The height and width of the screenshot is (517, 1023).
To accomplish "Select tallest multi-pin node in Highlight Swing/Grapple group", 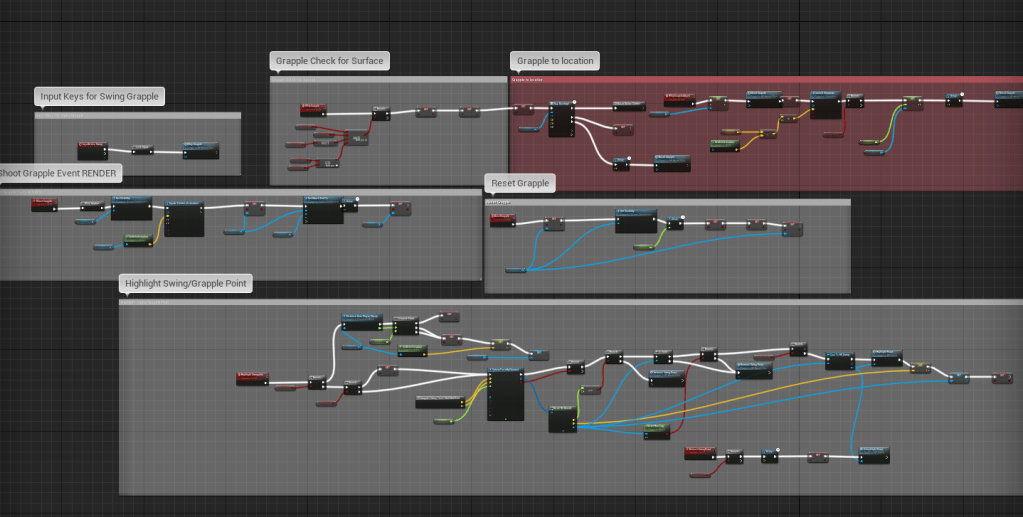I will click(505, 395).
